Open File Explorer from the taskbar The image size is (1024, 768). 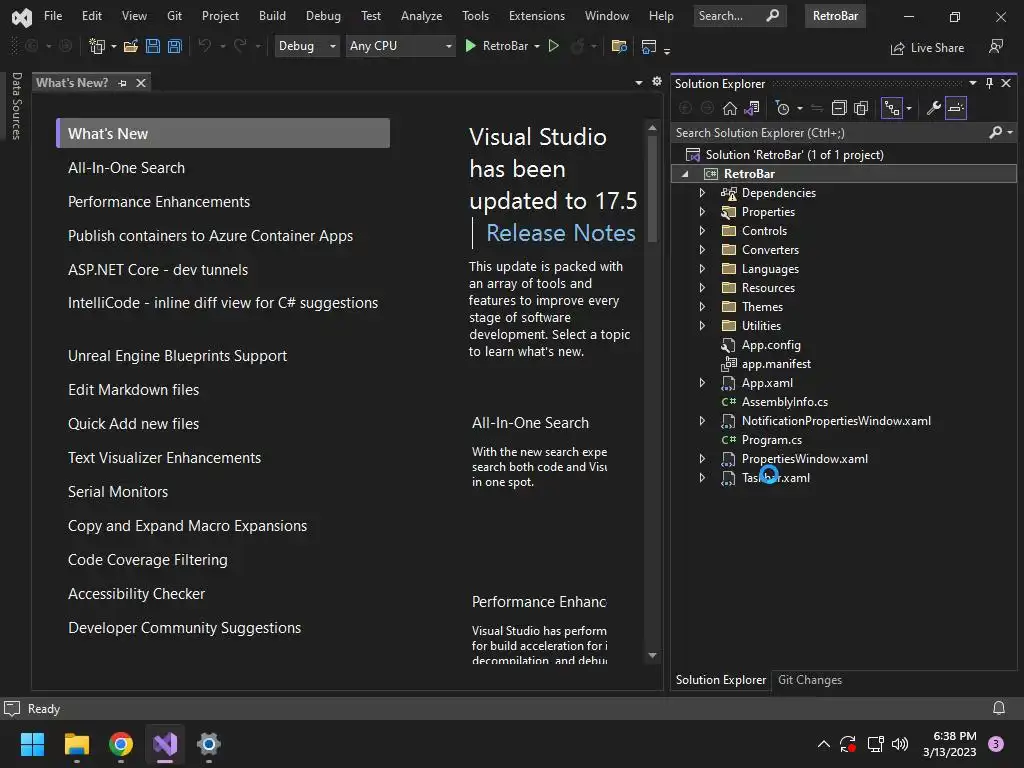pos(76,744)
